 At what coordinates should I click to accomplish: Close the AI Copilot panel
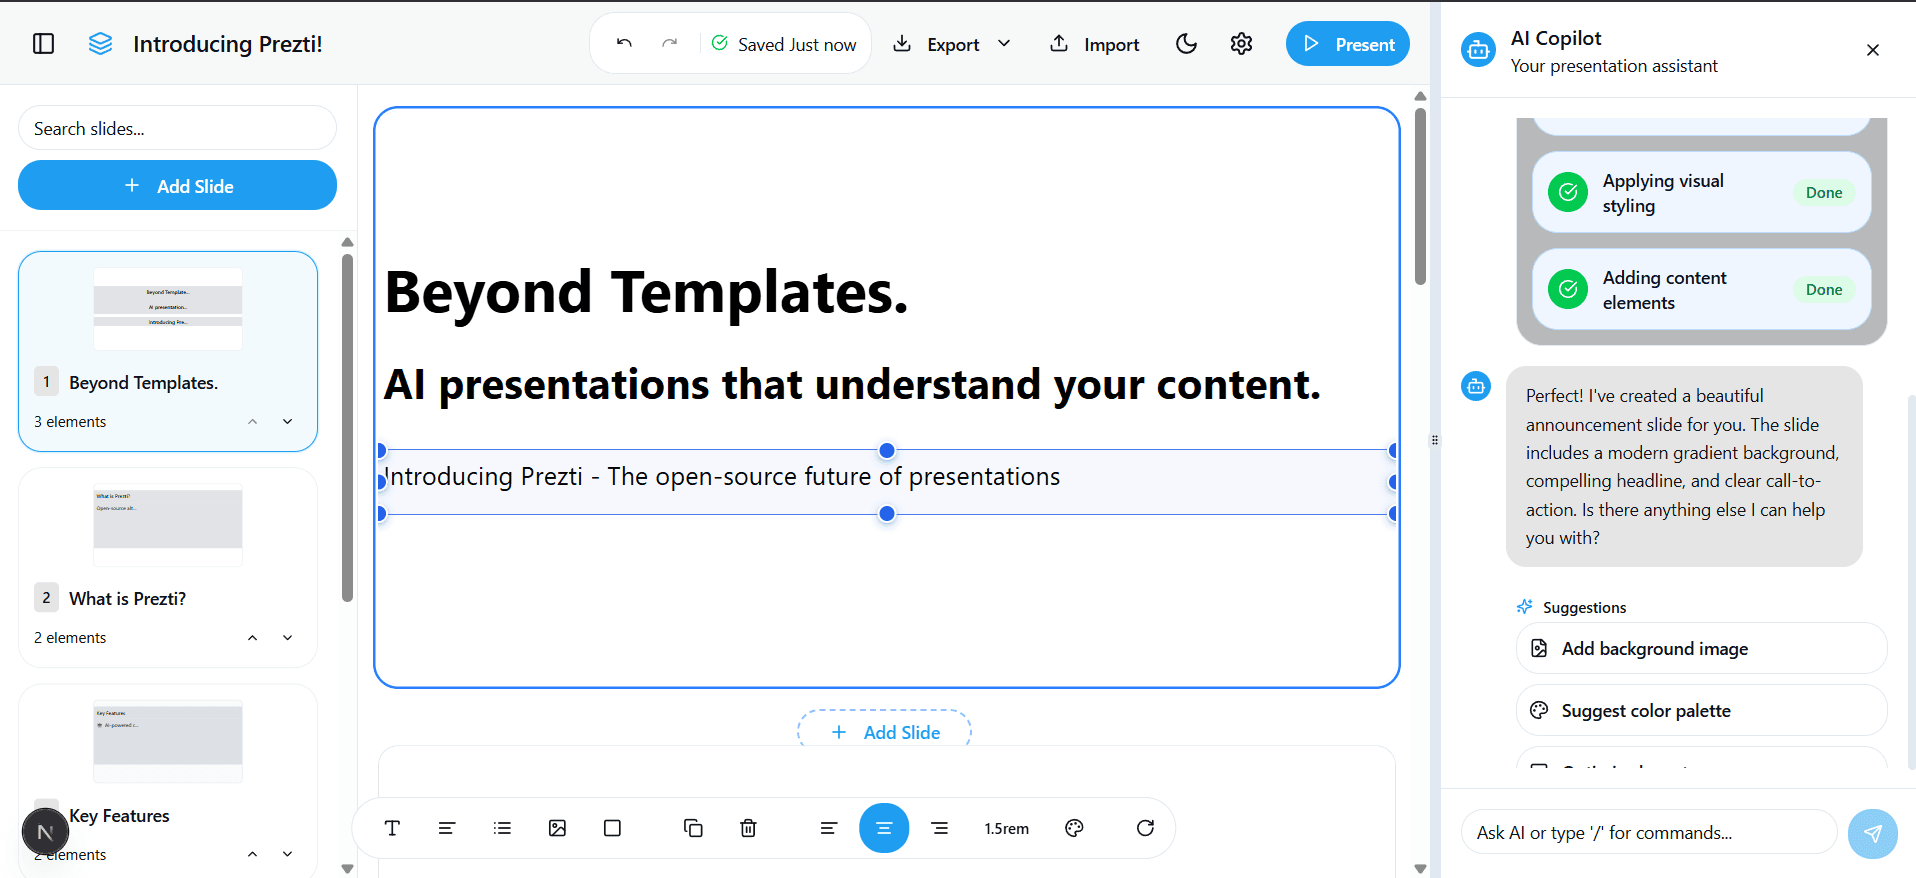(1873, 50)
